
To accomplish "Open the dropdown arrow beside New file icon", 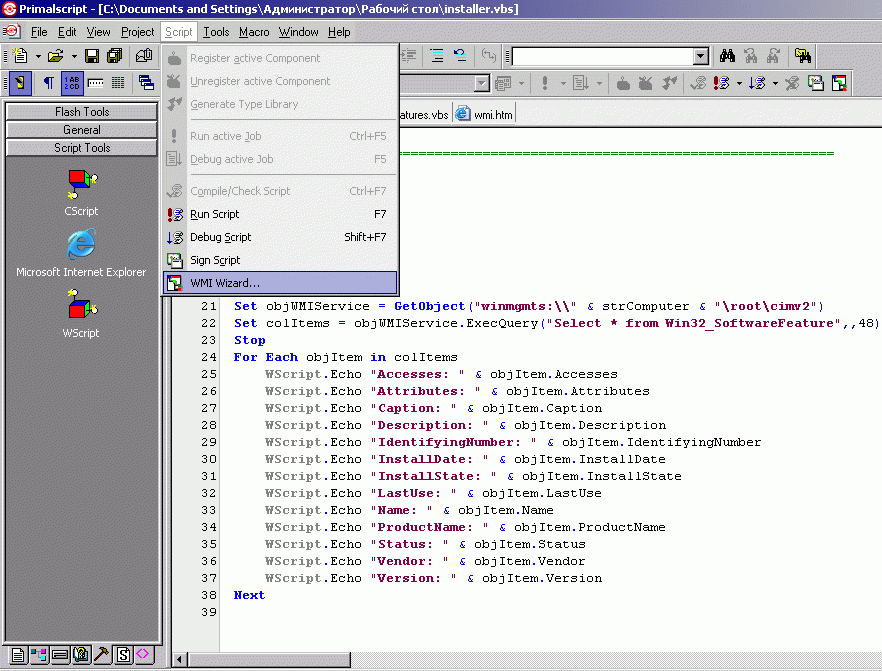I will pos(38,57).
